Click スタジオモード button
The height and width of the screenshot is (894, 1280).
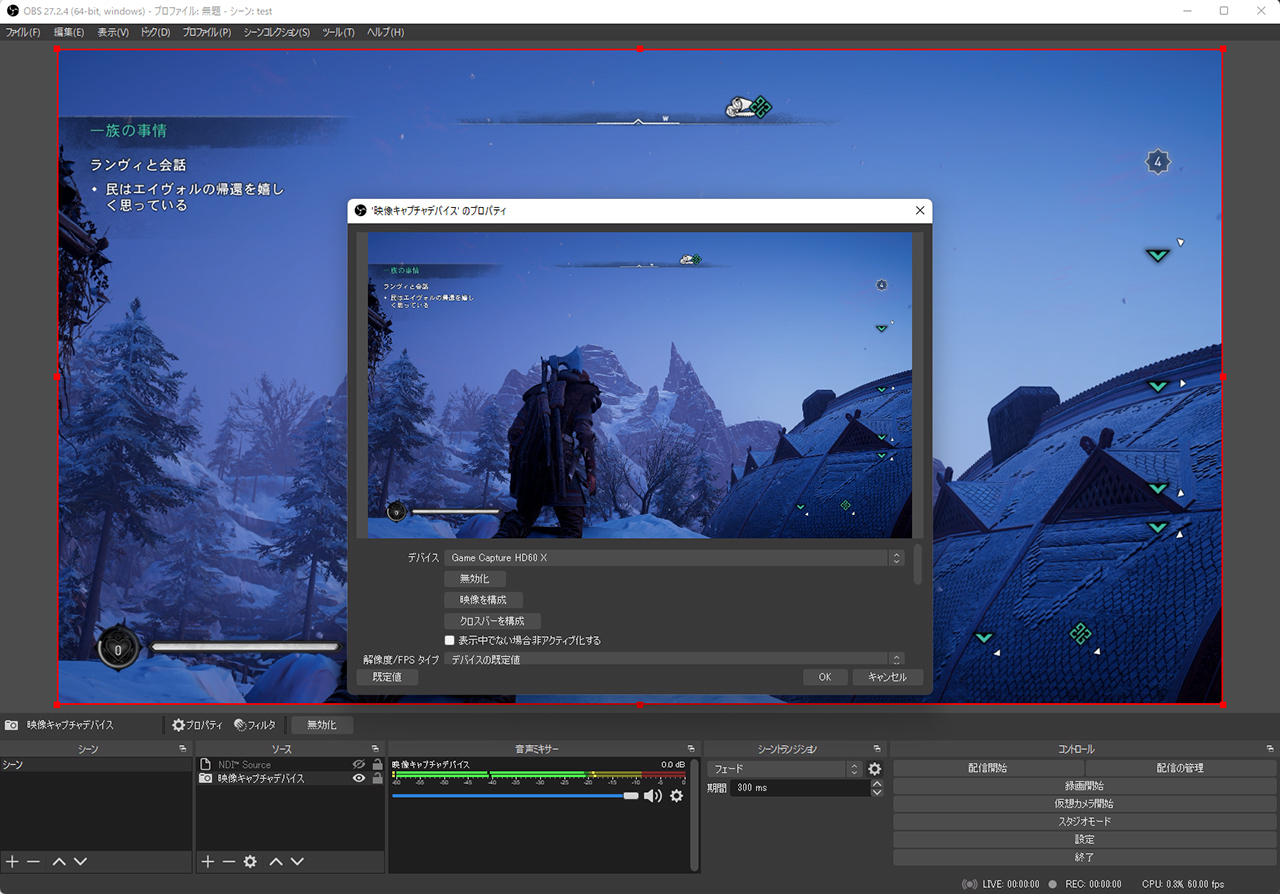(1085, 822)
